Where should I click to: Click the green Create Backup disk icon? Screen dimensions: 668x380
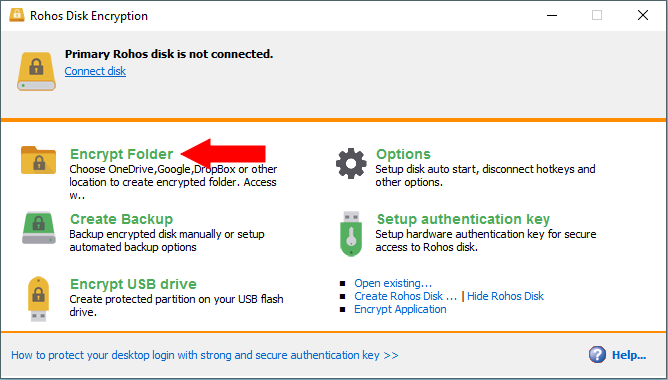point(39,228)
